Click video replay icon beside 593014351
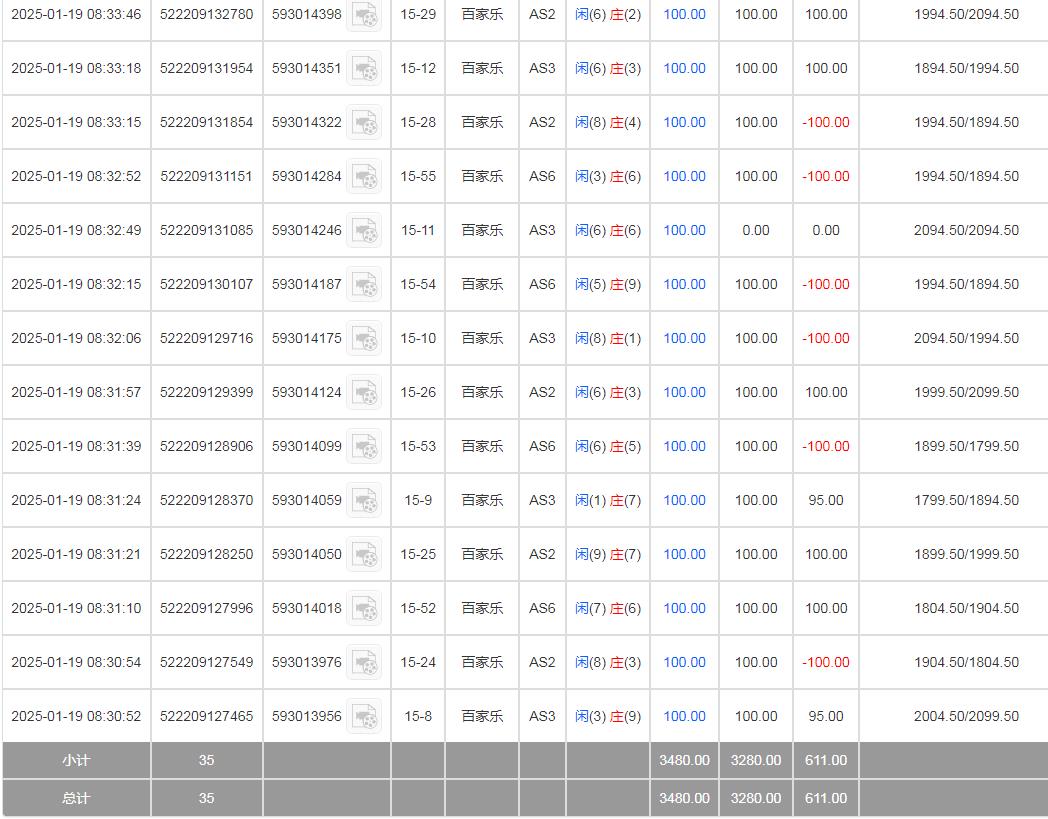This screenshot has width=1048, height=819. [x=365, y=69]
